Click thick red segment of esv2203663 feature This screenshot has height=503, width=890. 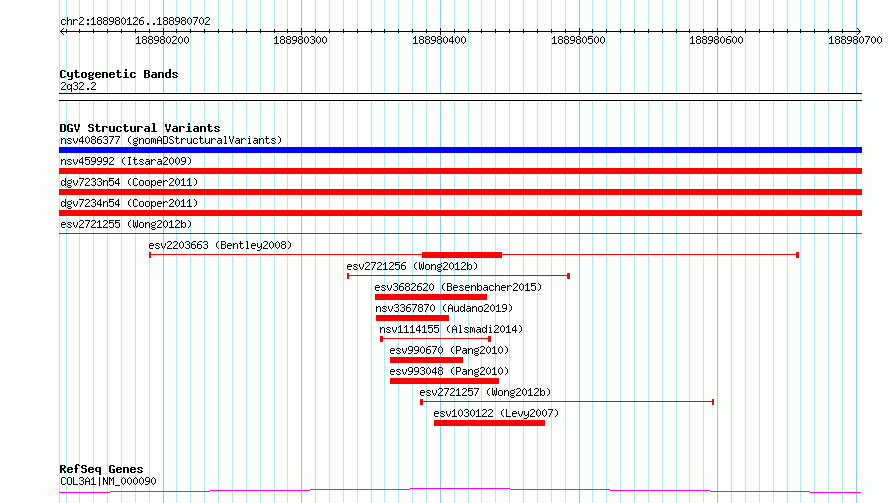pyautogui.click(x=462, y=255)
